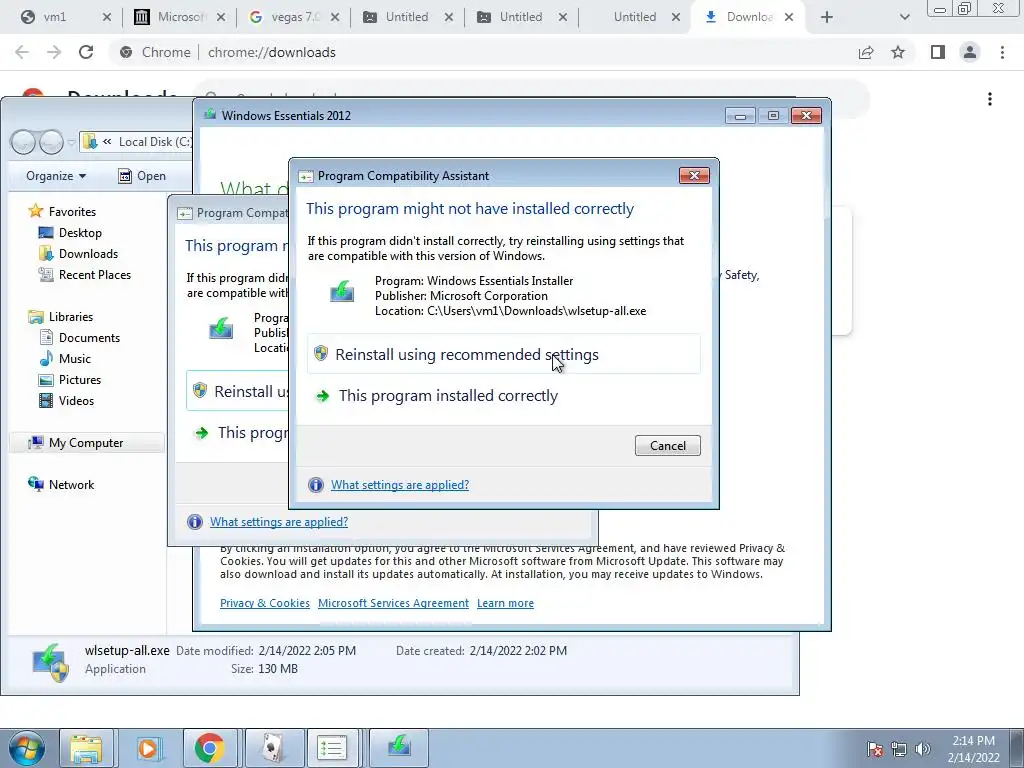Open Windows Media Player from taskbar
The image size is (1024, 768).
149,748
